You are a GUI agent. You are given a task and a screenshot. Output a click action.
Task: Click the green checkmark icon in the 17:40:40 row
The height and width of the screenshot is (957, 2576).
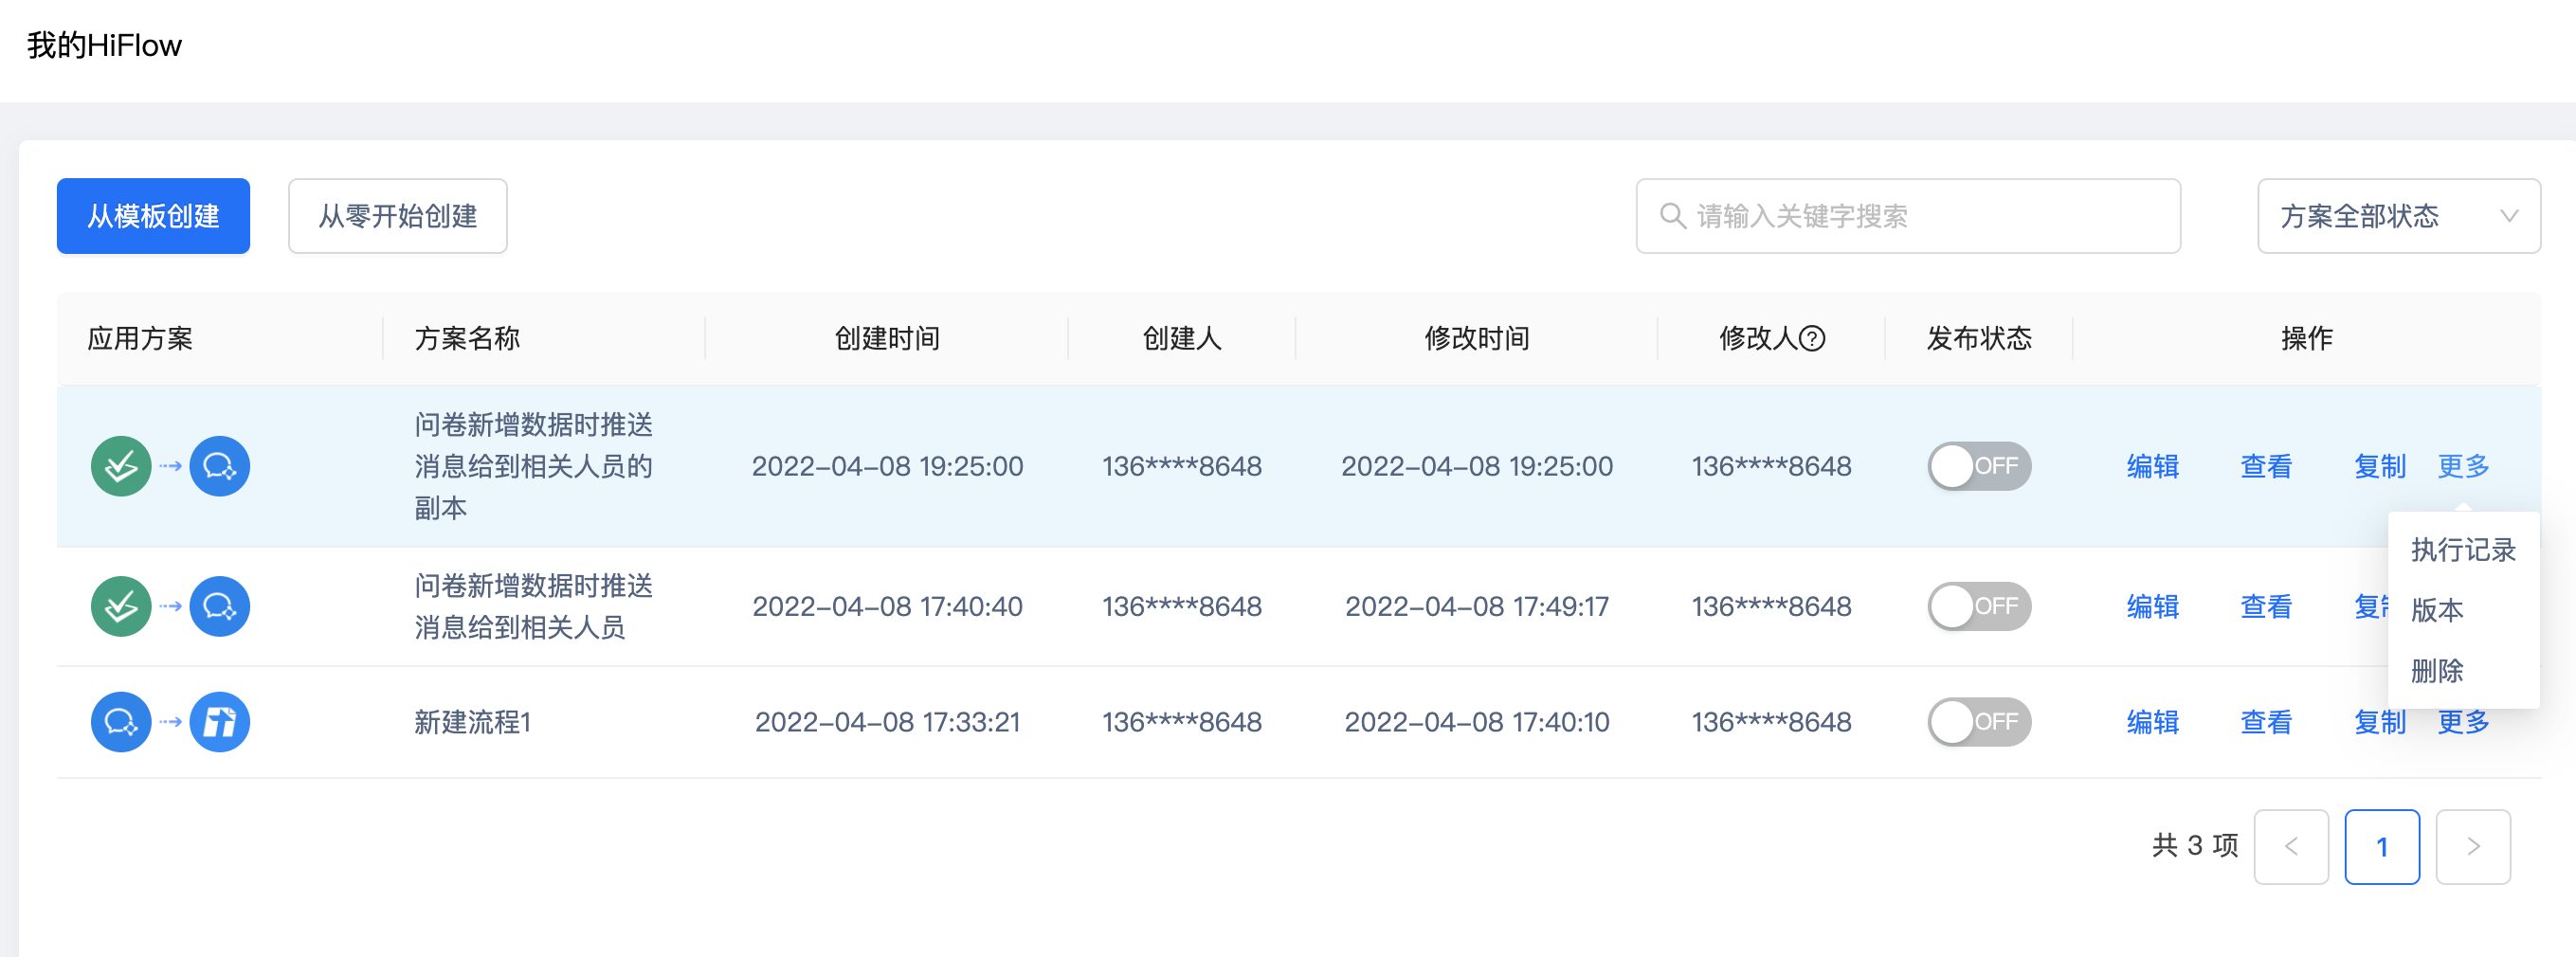pos(121,606)
